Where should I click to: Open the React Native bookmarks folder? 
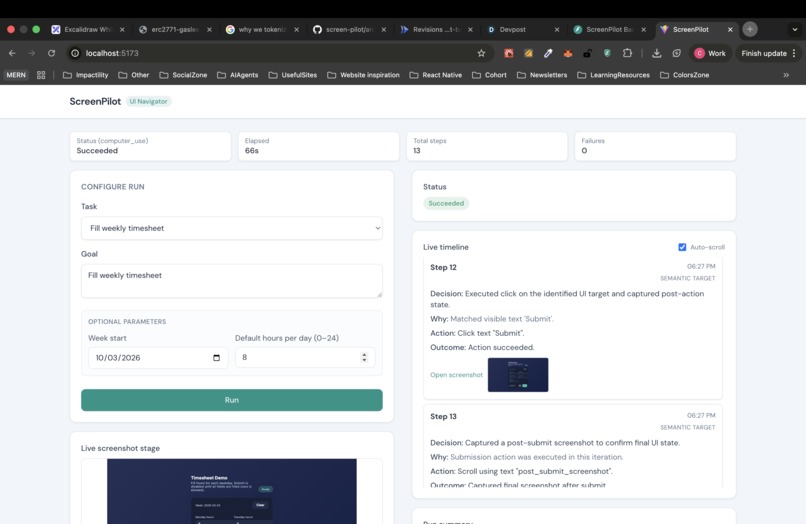(436, 75)
